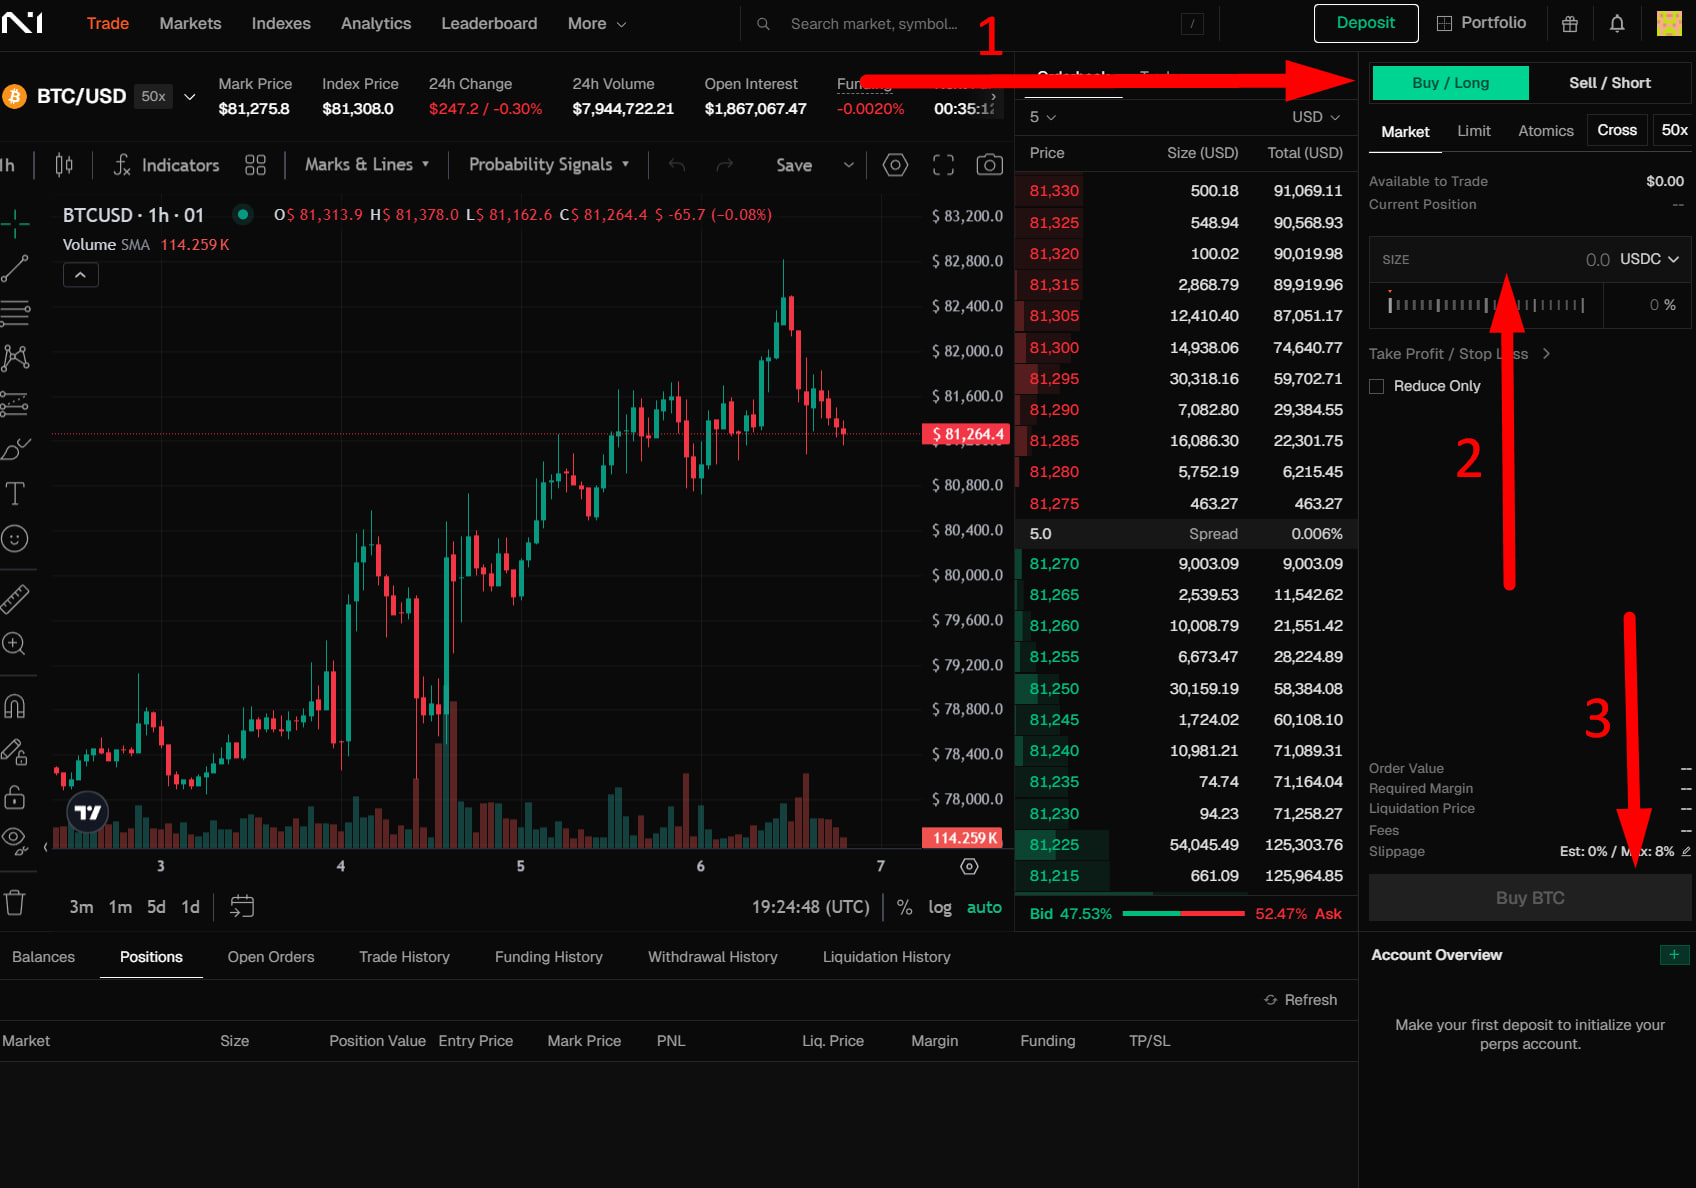Choose the Sell / Short button
The image size is (1696, 1188).
tap(1609, 83)
